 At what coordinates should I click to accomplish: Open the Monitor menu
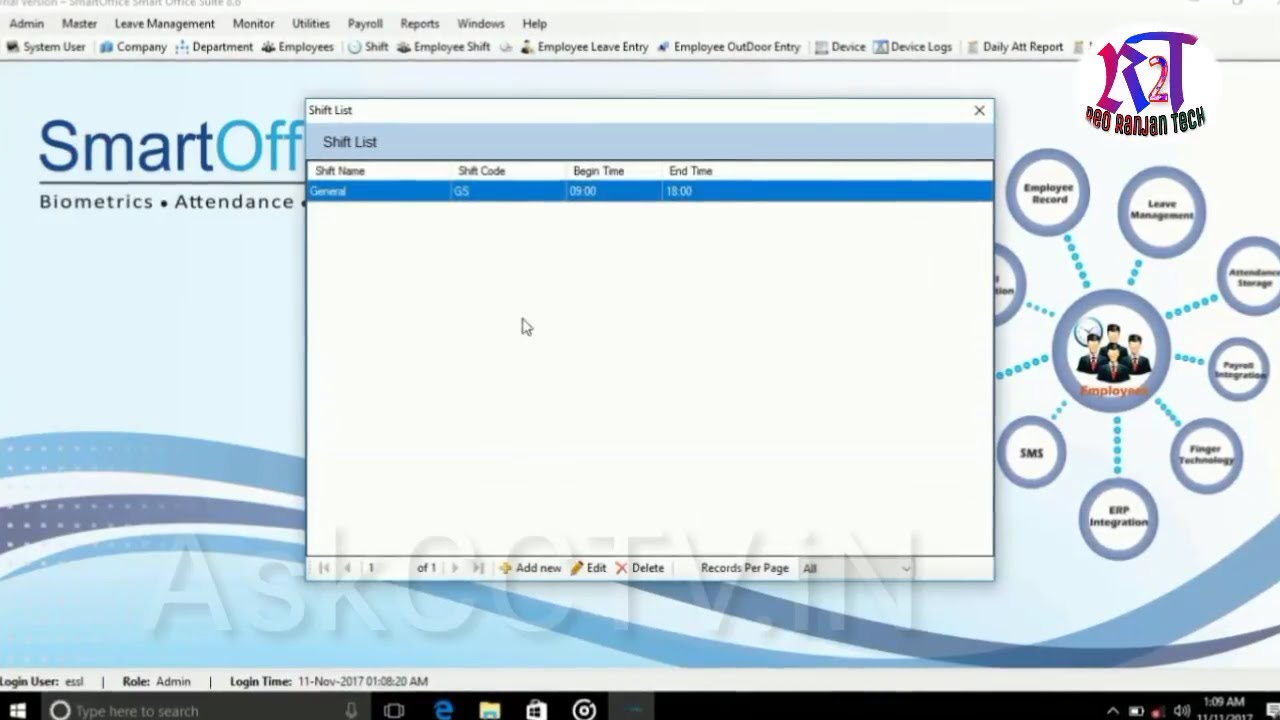tap(253, 23)
